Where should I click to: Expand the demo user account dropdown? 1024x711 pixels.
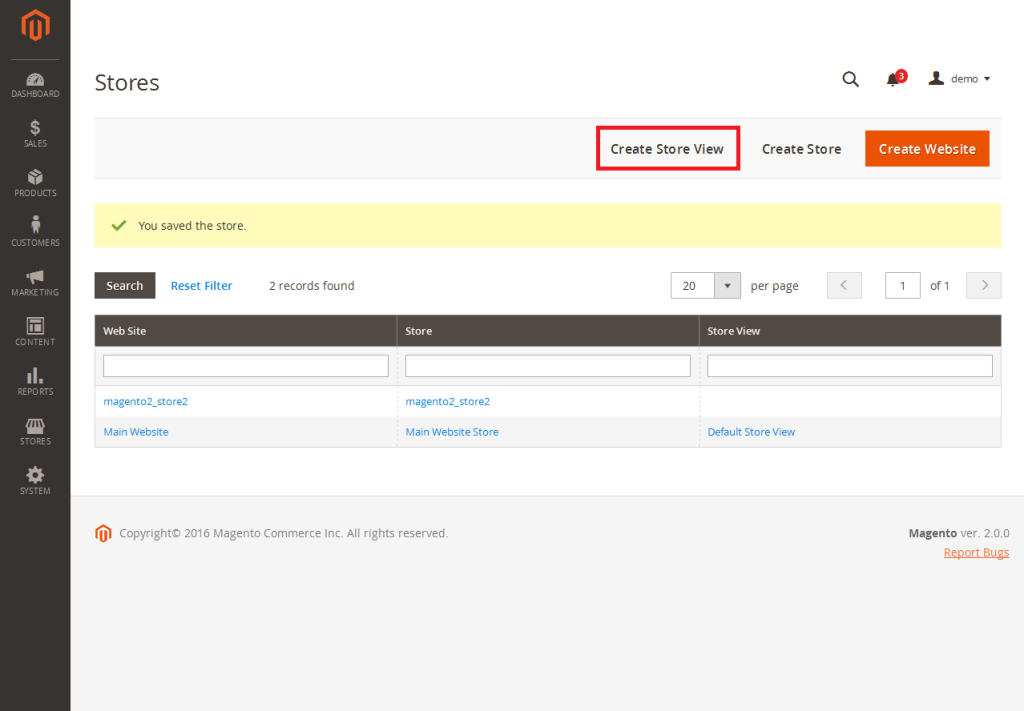point(960,79)
